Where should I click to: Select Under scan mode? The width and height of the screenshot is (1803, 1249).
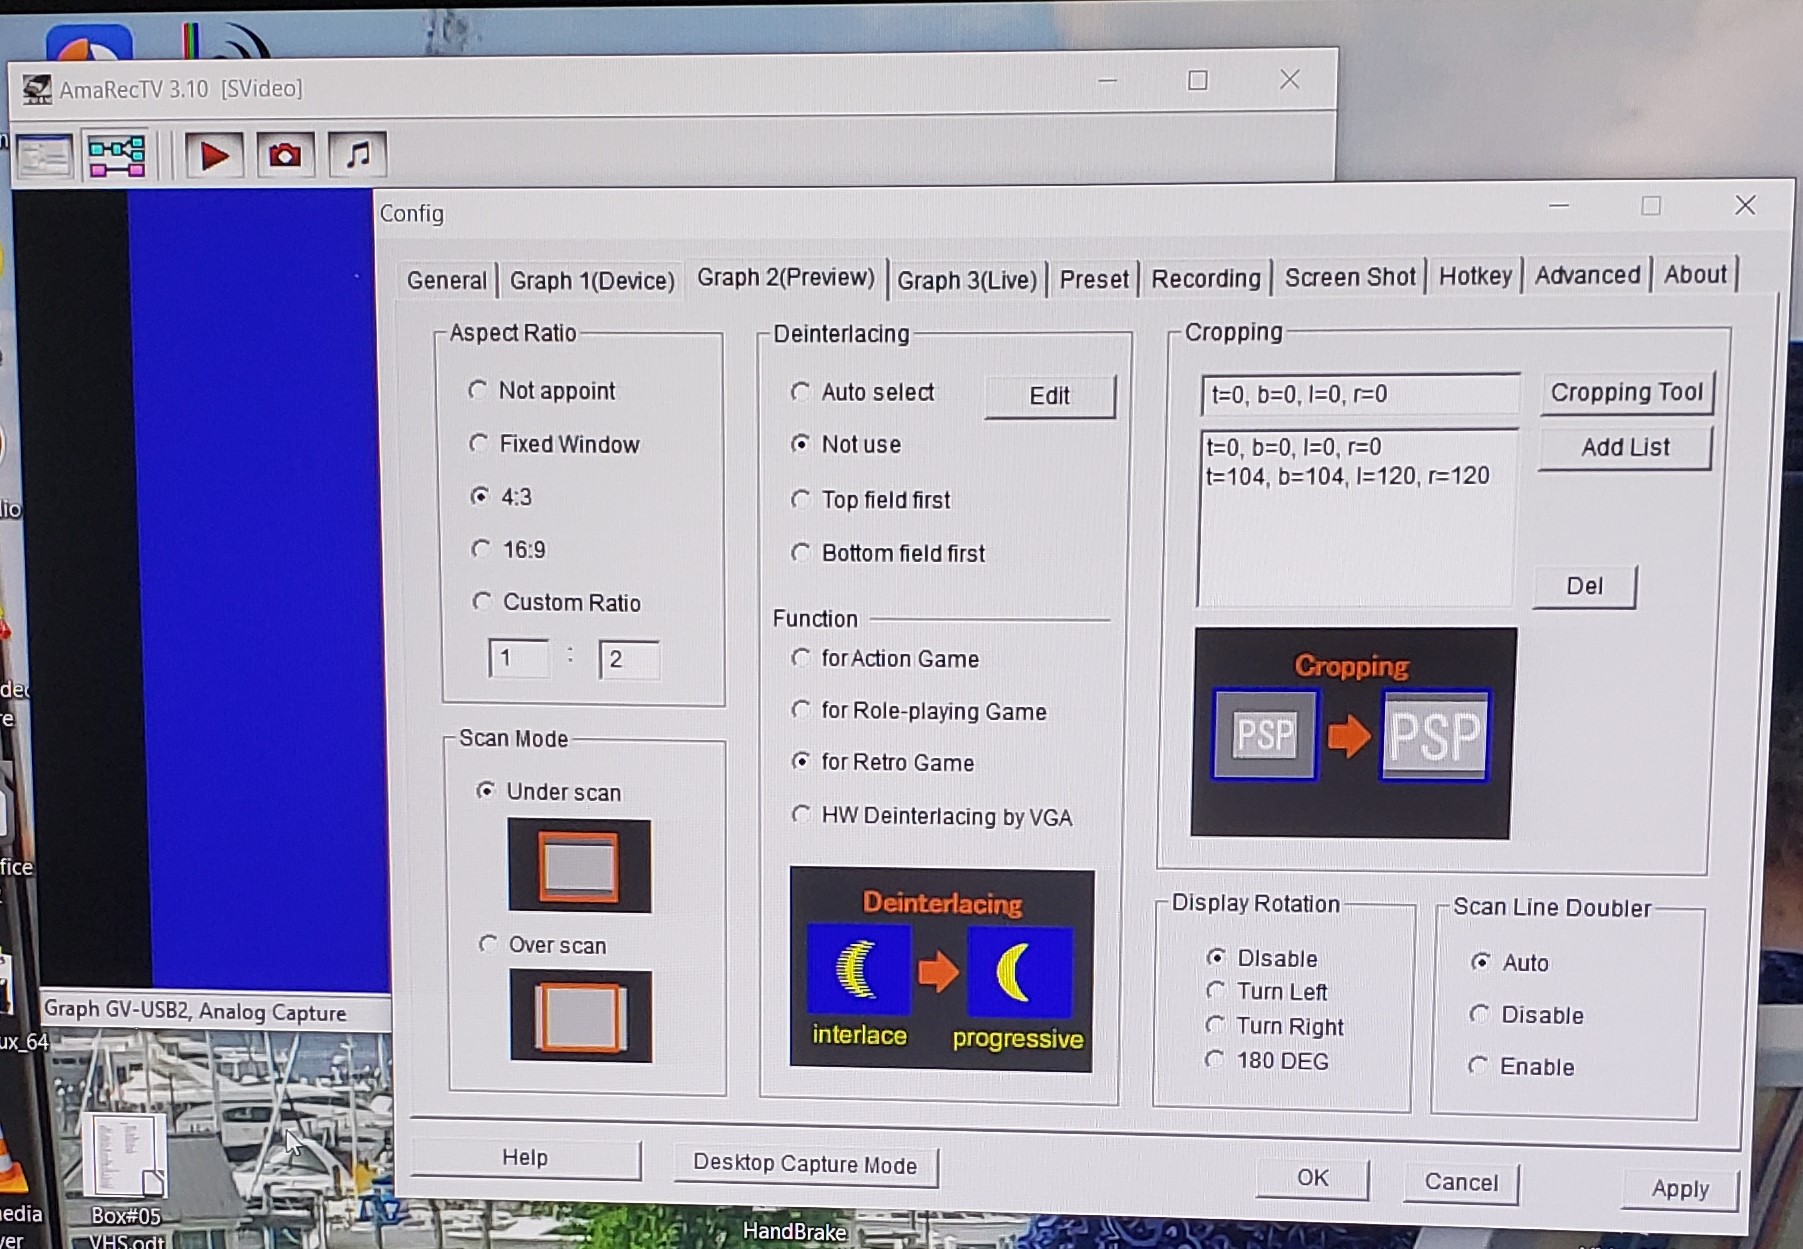549,791
